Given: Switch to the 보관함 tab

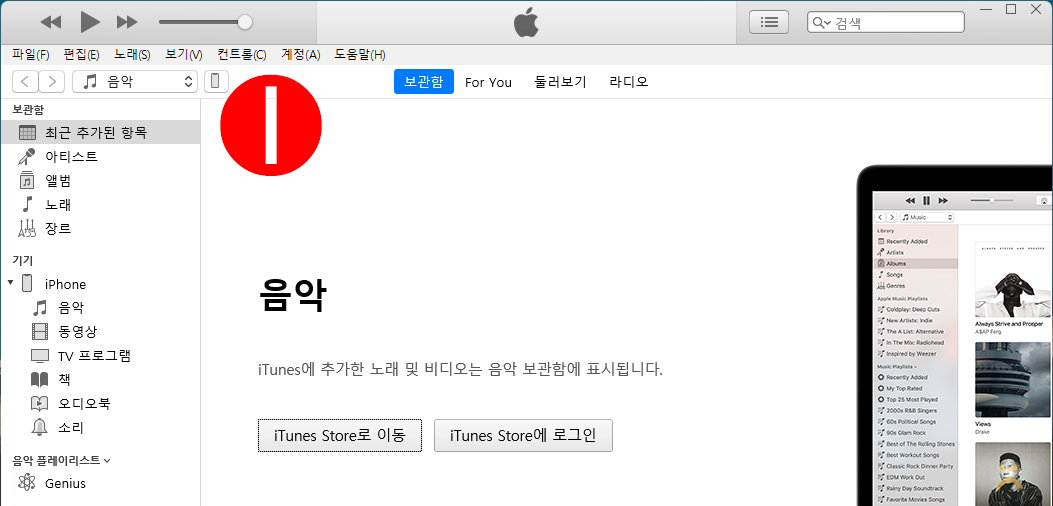Looking at the screenshot, I should pyautogui.click(x=424, y=82).
